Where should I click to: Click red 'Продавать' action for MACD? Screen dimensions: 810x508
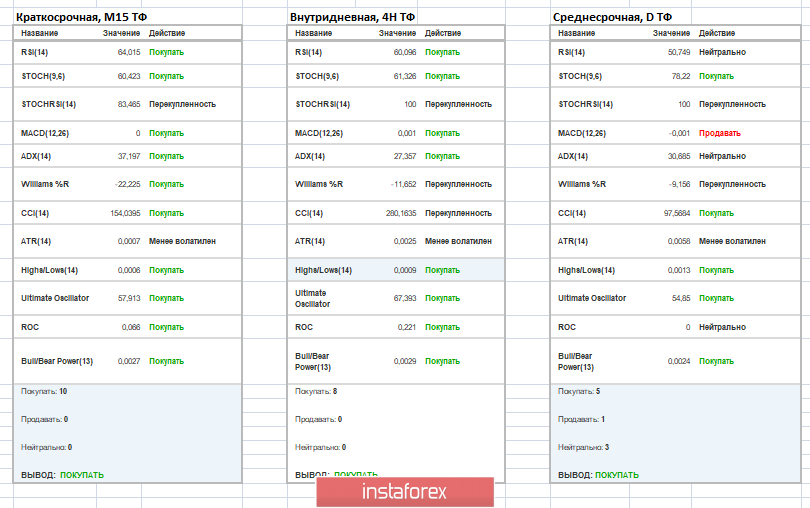[x=720, y=133]
